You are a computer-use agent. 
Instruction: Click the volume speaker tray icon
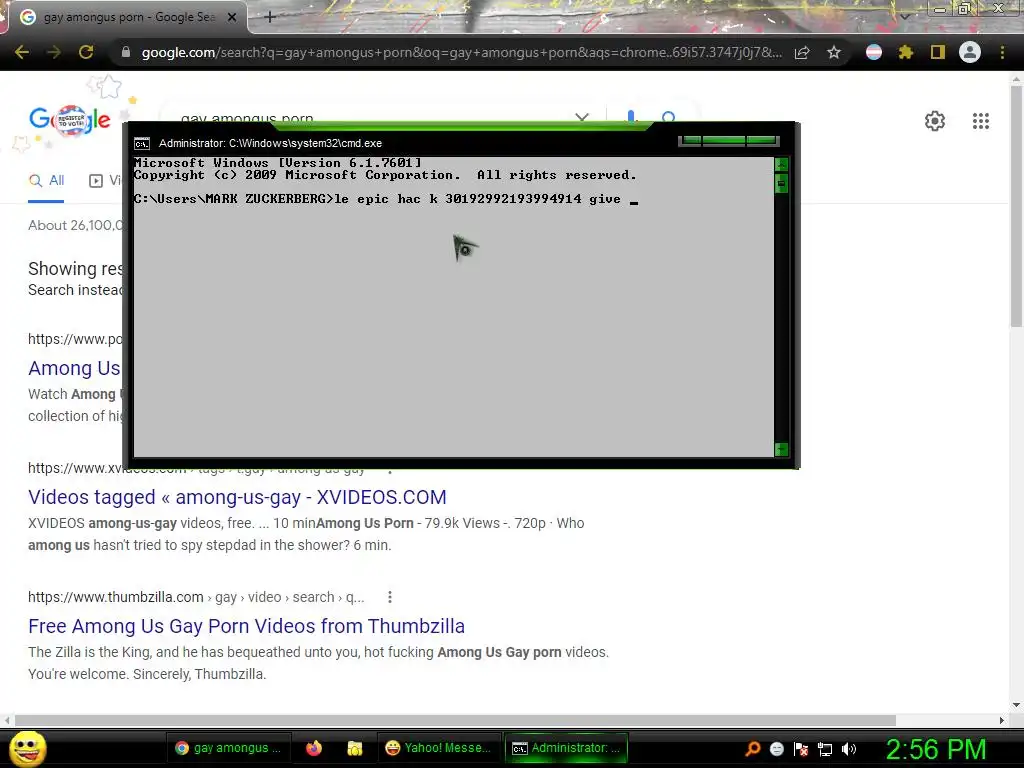coord(849,749)
